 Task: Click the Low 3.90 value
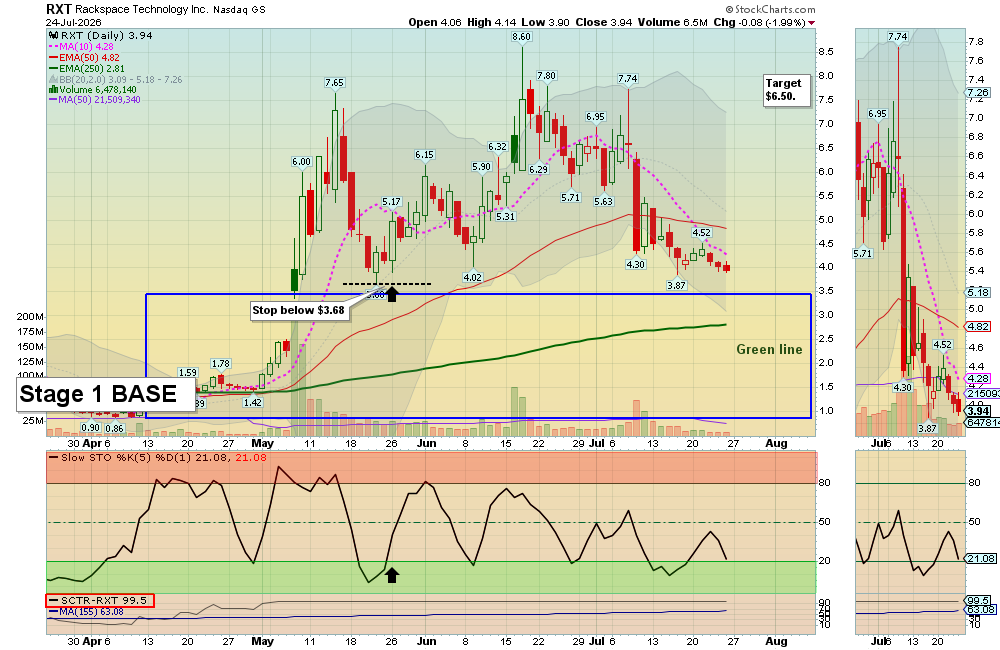545,22
